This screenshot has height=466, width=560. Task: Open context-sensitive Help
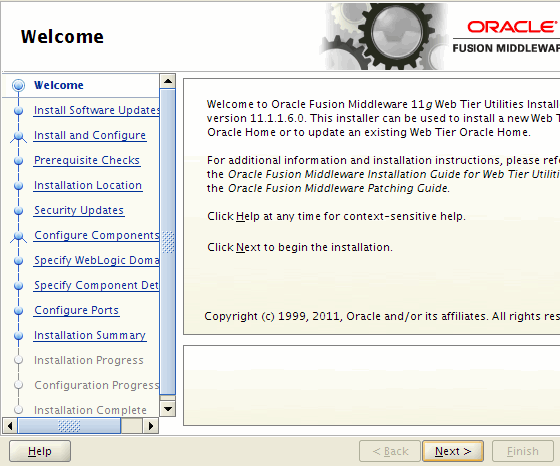40,451
